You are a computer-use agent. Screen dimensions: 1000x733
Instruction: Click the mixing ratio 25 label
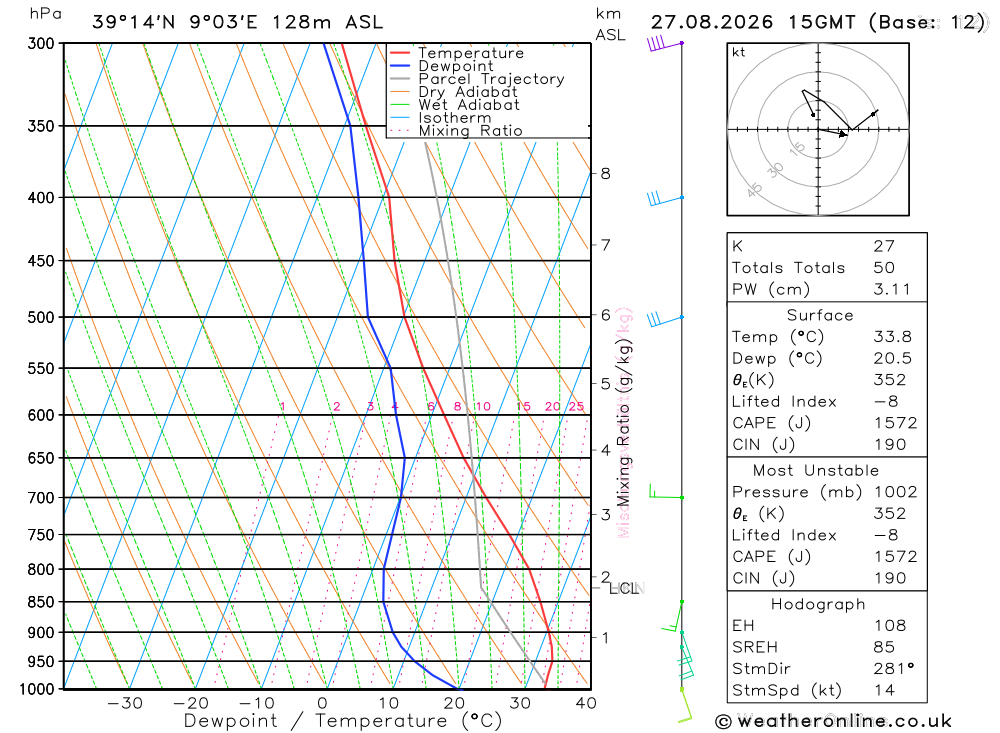click(577, 406)
